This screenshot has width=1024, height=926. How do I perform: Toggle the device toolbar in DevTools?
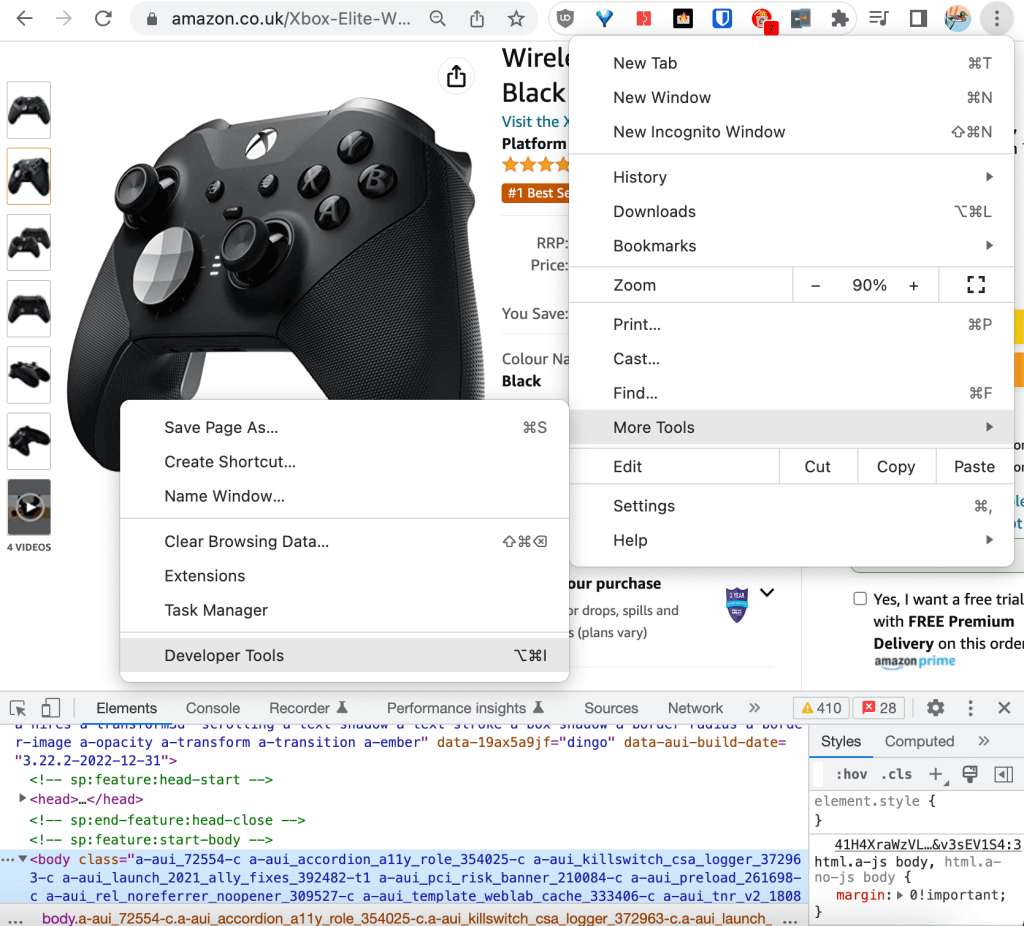click(x=48, y=707)
